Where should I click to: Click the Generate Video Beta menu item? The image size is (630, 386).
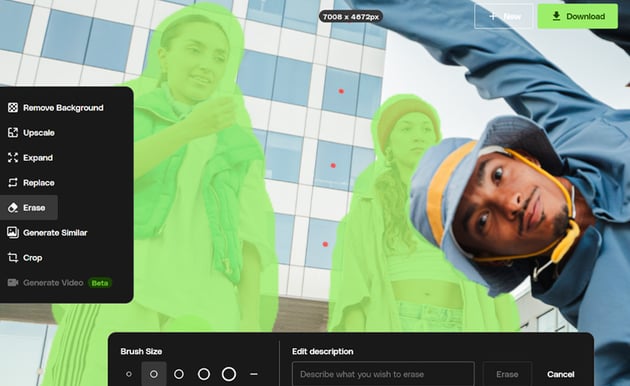pos(59,283)
